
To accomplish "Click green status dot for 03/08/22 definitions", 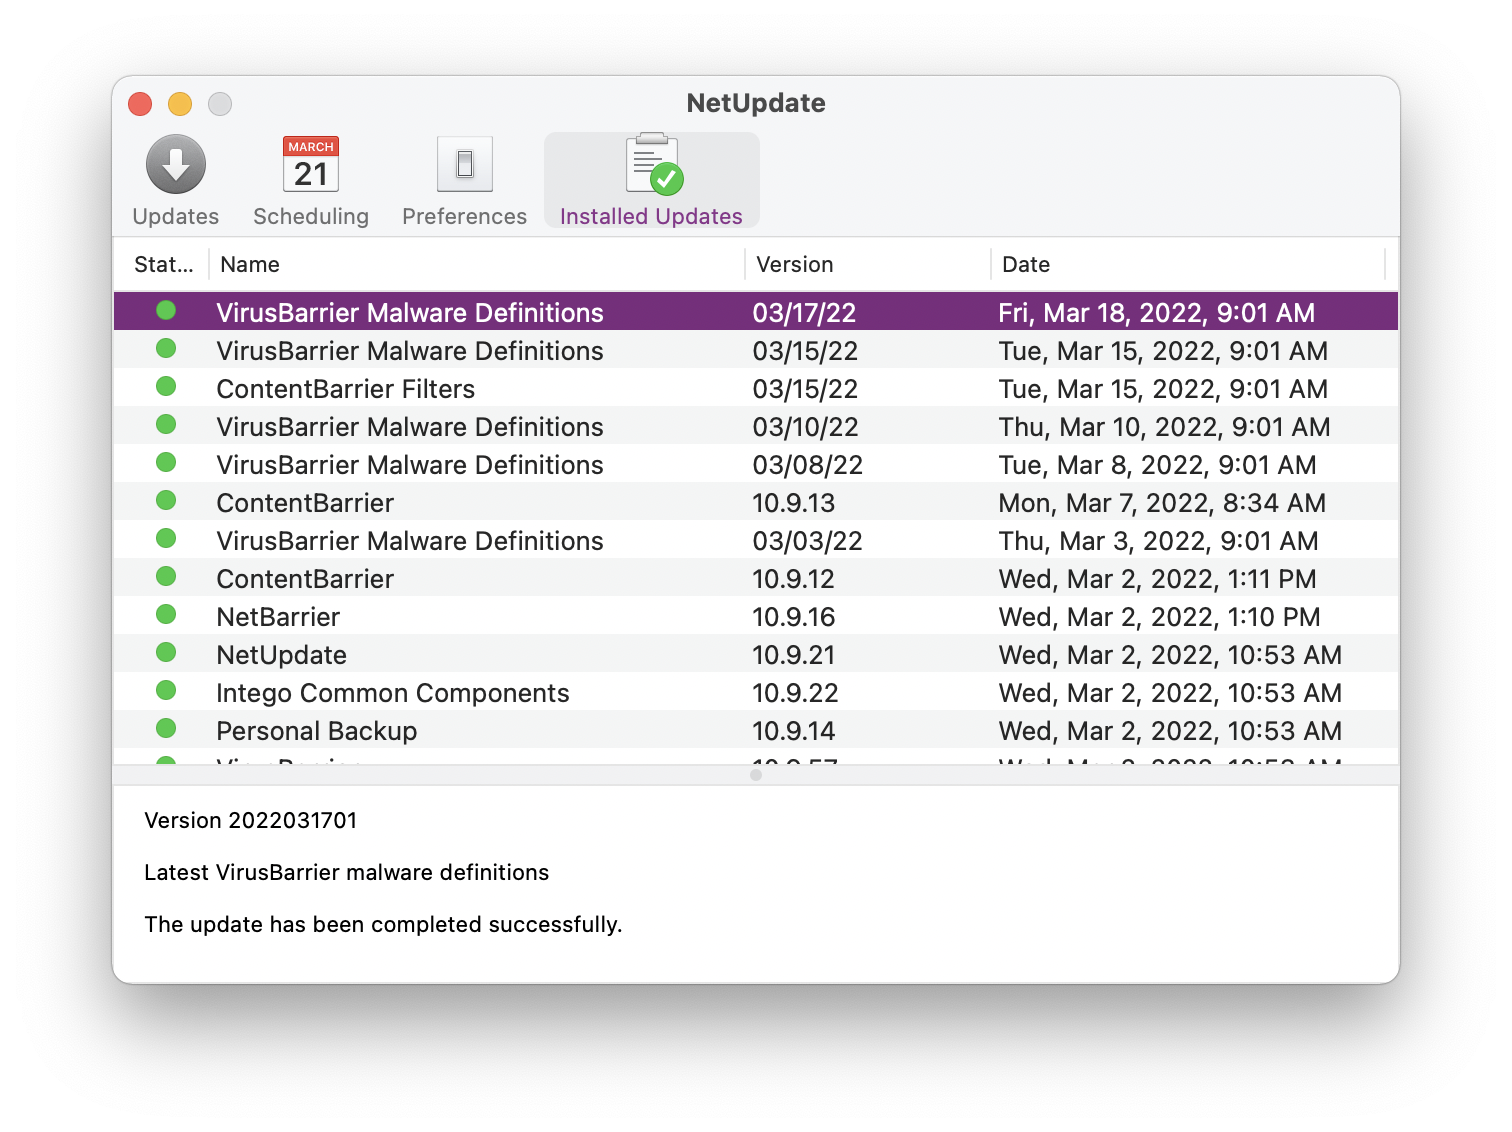I will click(x=166, y=463).
